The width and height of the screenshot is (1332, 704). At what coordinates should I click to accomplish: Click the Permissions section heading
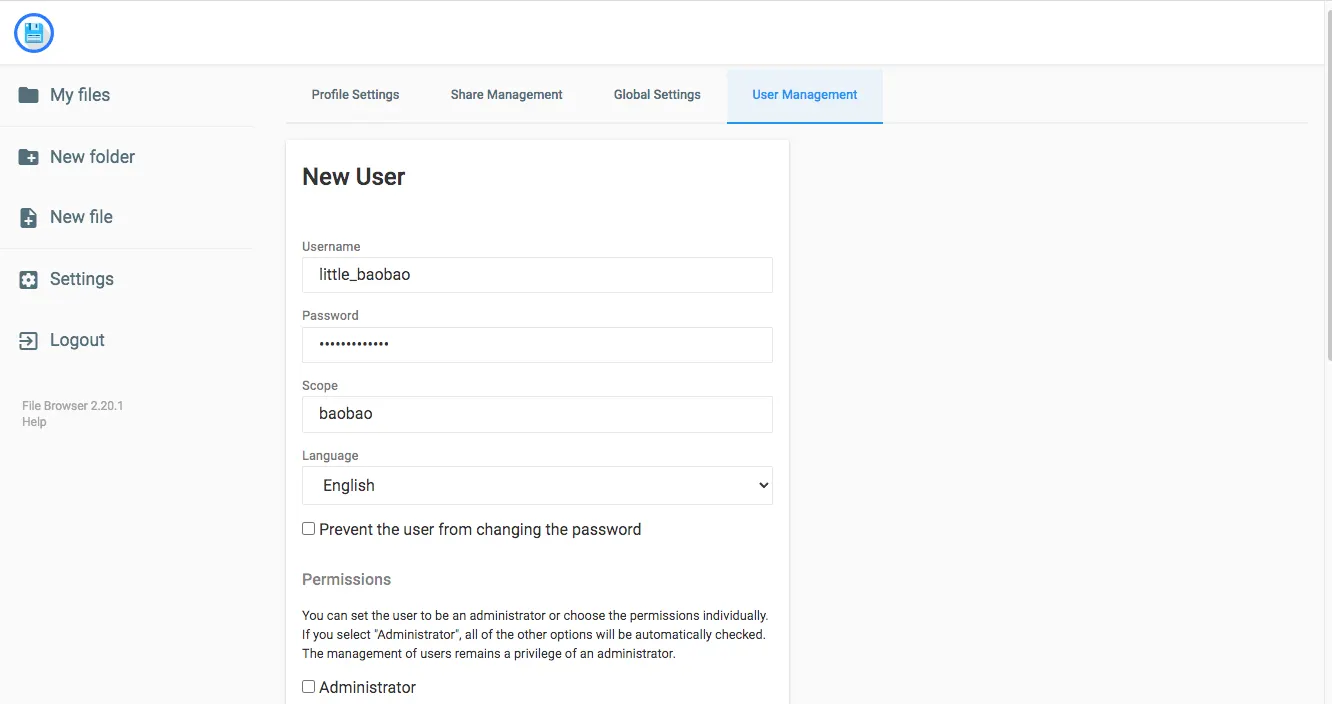(x=347, y=580)
